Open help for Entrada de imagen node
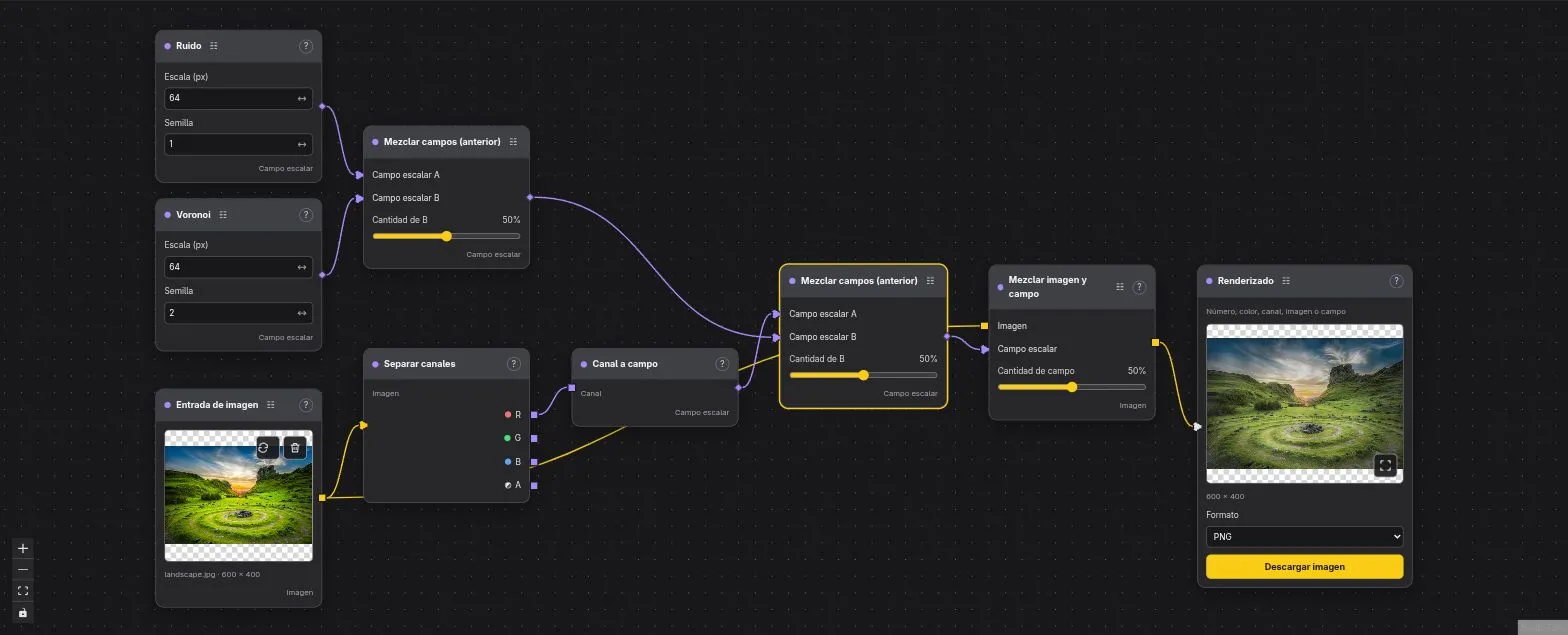The height and width of the screenshot is (635, 1568). click(x=306, y=405)
